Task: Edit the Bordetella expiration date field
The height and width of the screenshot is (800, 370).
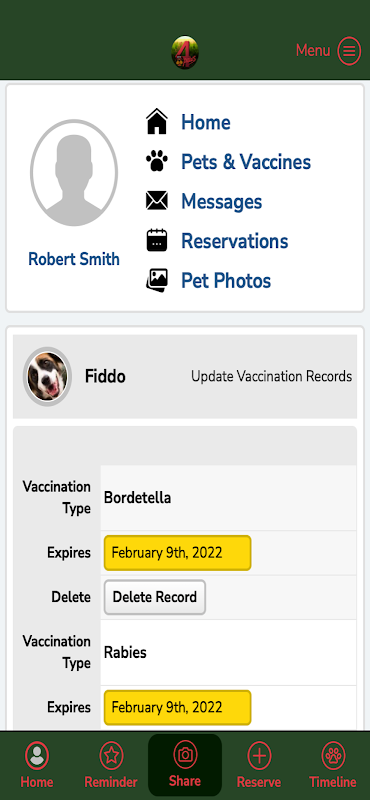Action: pyautogui.click(x=178, y=553)
